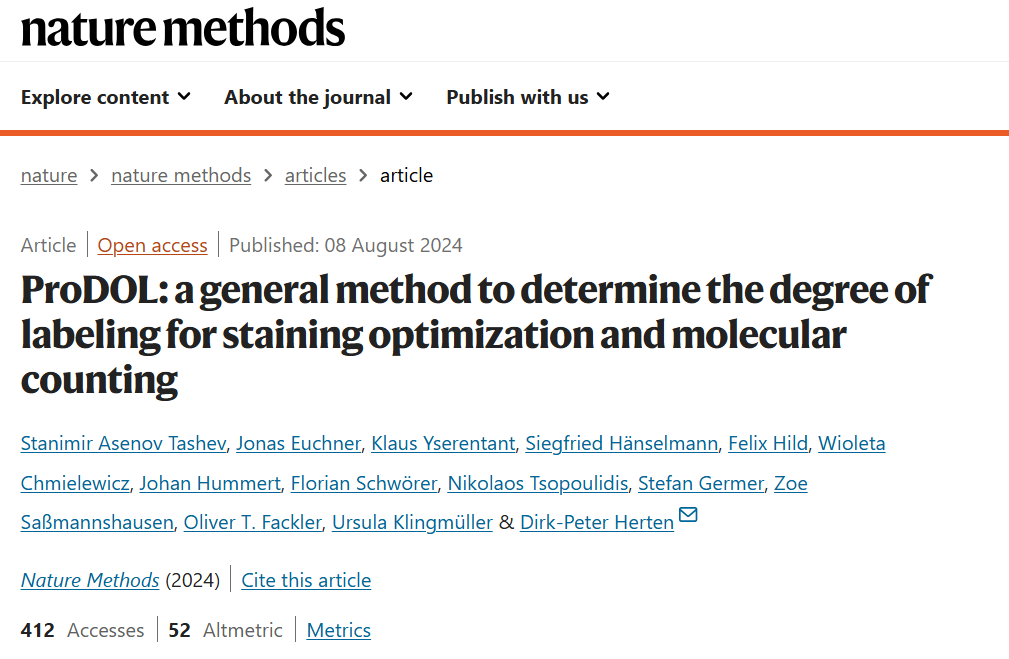Image resolution: width=1009 pixels, height=659 pixels.
Task: Open the nature methods breadcrumb link
Action: pos(181,175)
